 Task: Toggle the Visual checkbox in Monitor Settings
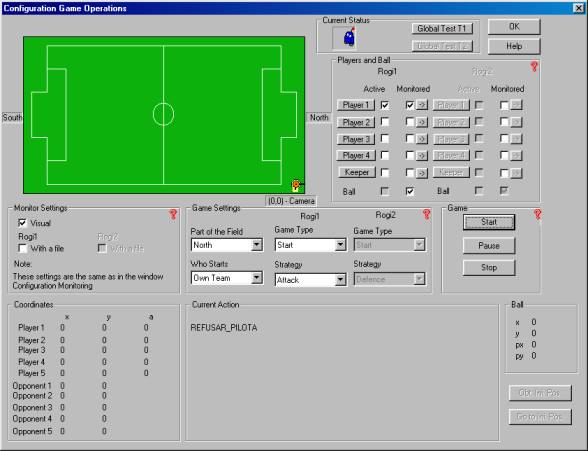22,223
